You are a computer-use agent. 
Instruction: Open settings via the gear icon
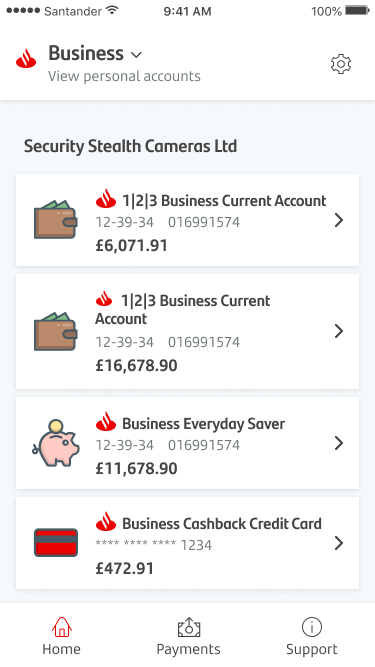point(341,64)
